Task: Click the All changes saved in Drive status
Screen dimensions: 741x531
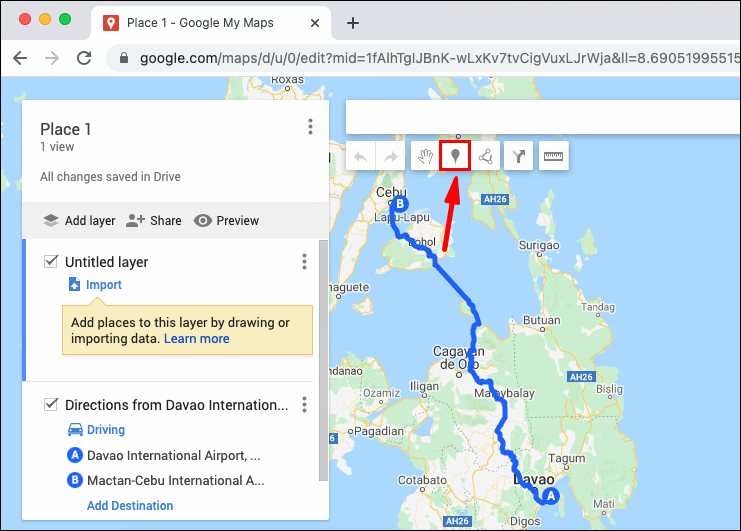Action: pos(110,177)
